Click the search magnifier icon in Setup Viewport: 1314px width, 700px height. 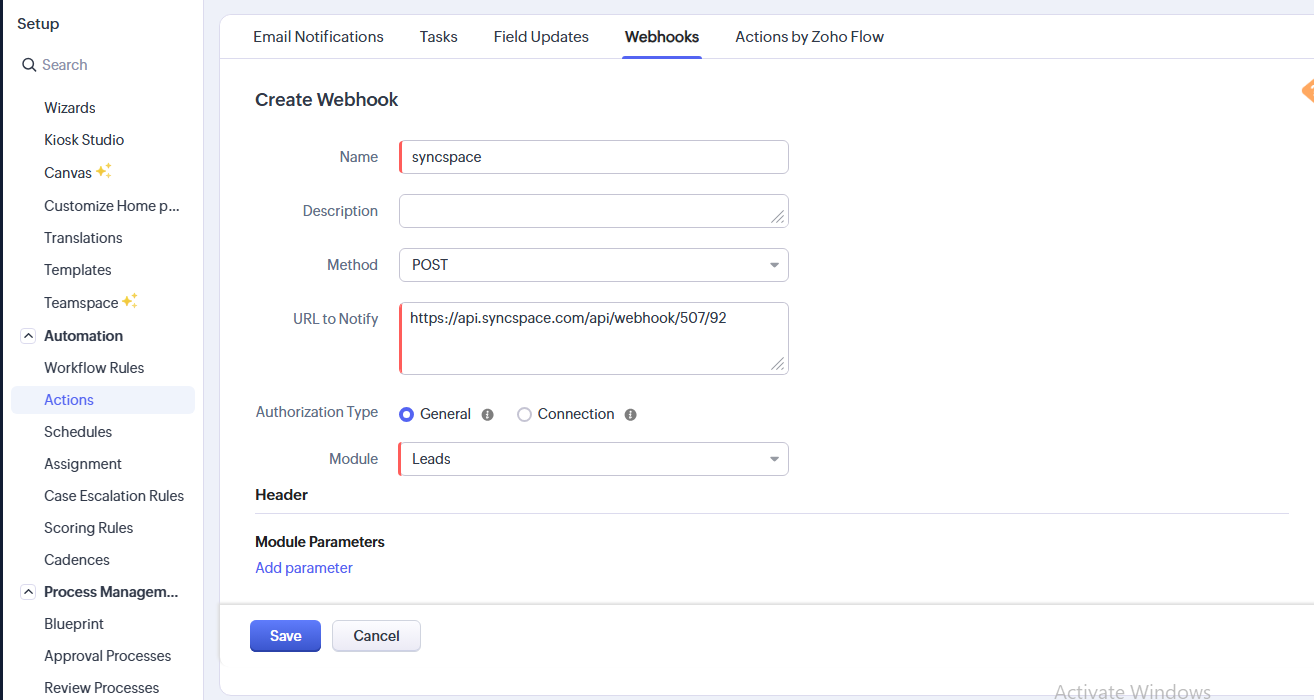click(x=29, y=65)
